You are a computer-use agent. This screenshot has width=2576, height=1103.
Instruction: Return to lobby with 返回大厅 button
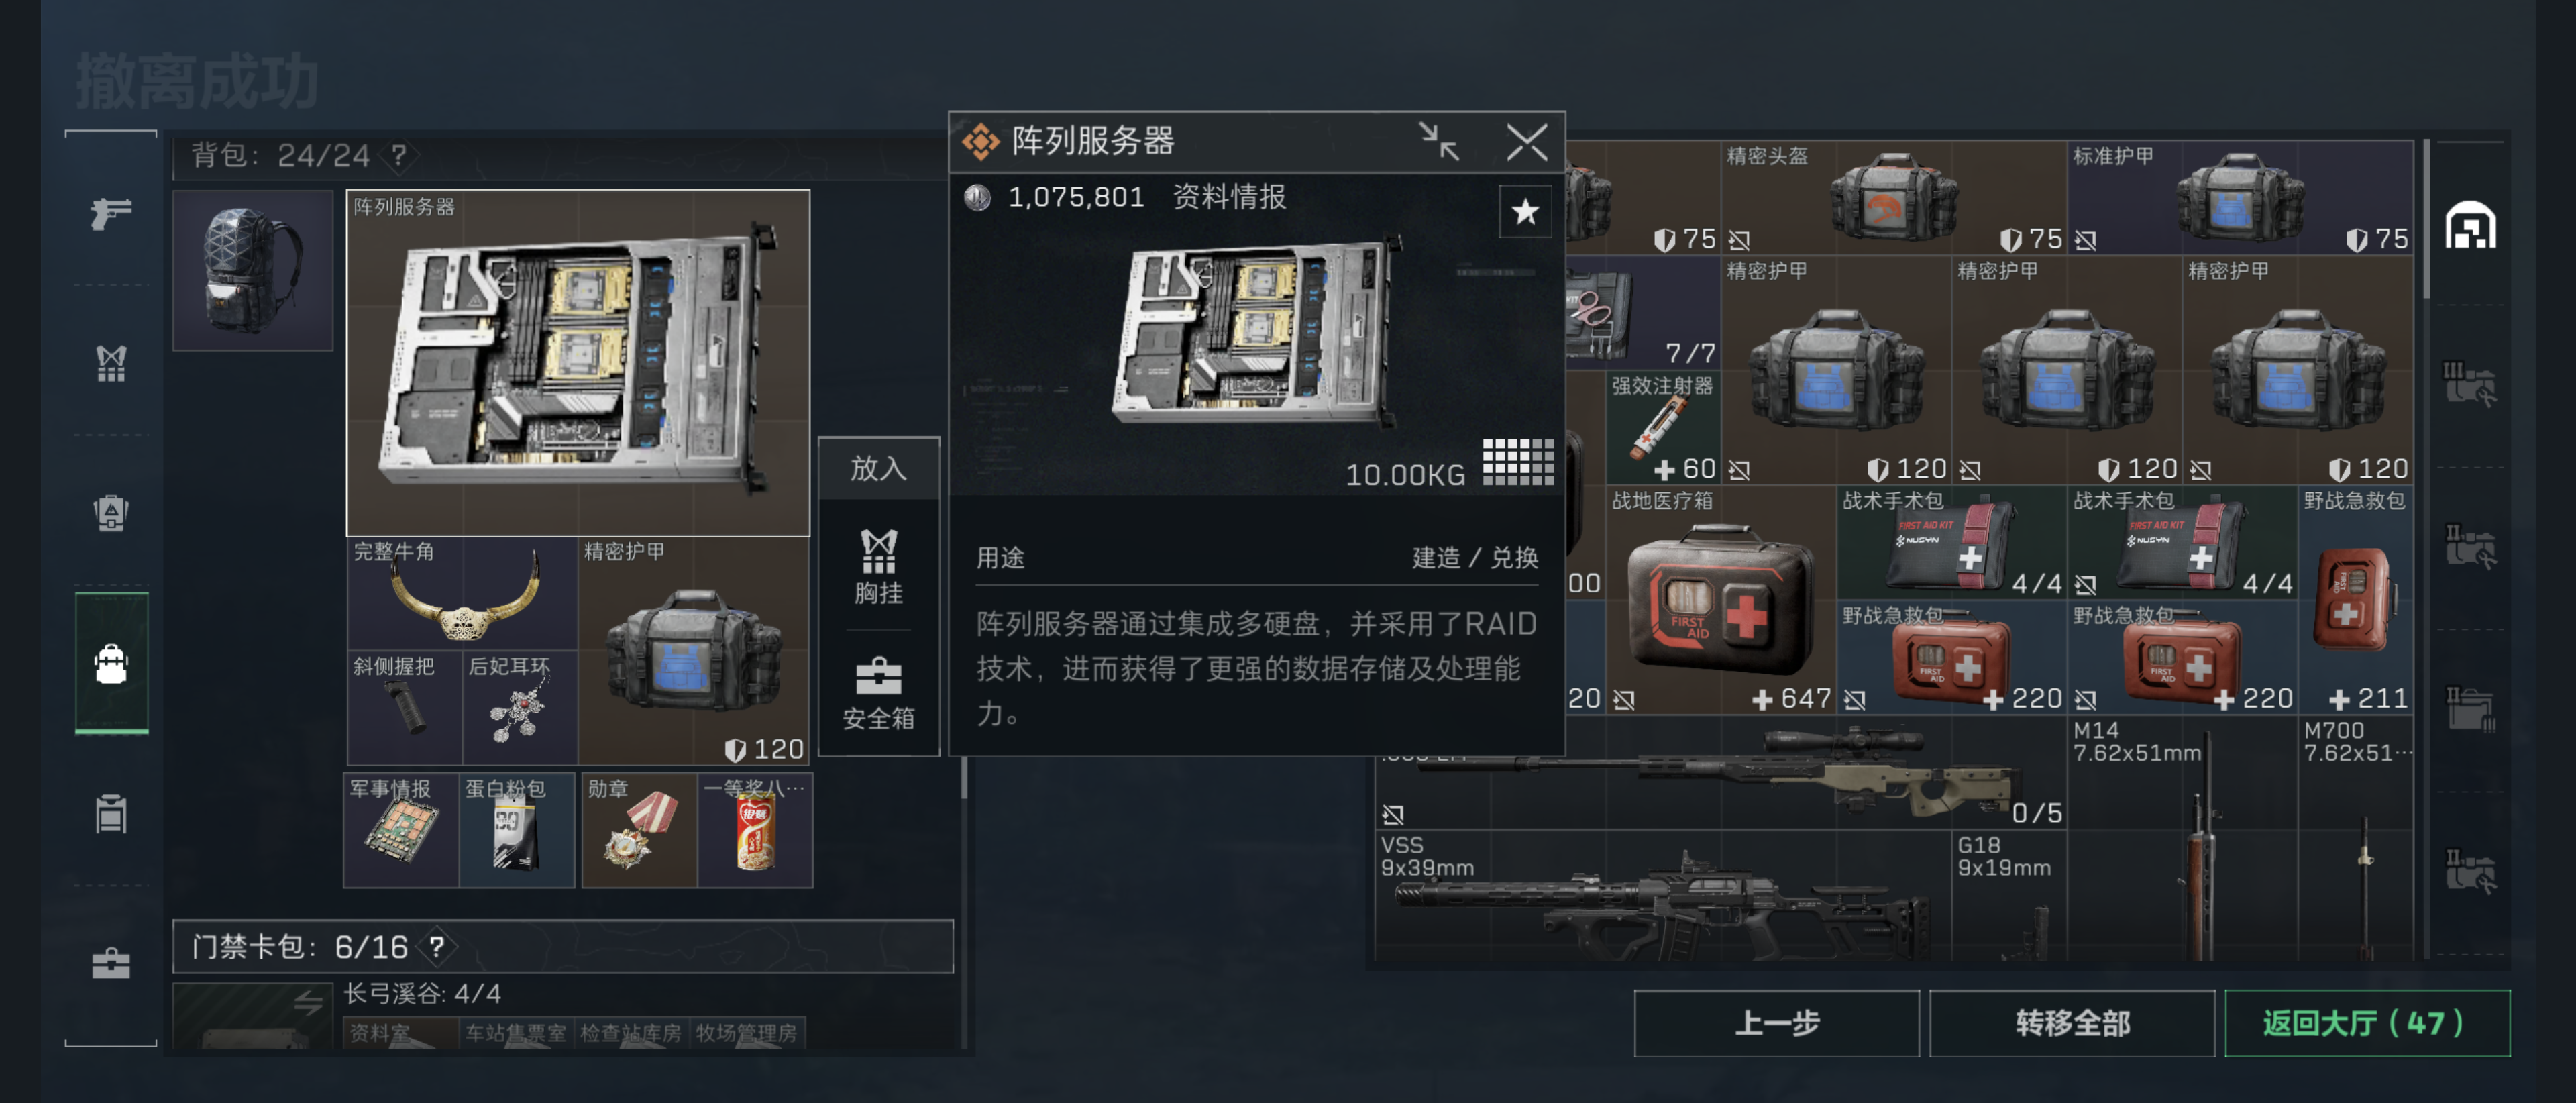[2366, 1023]
